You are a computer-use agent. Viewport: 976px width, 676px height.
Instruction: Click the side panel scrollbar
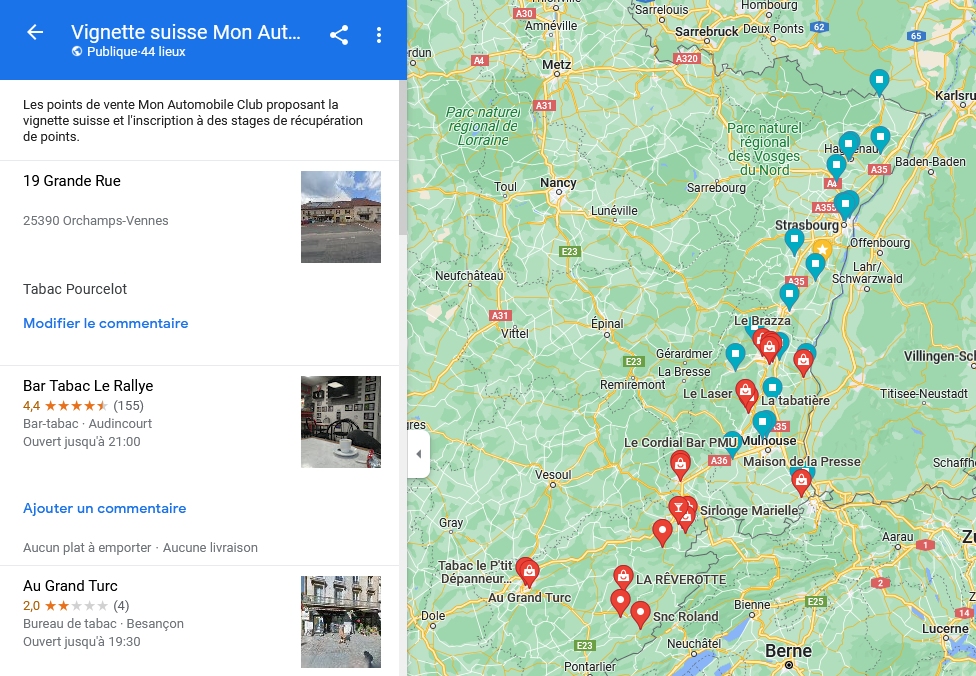[403, 160]
